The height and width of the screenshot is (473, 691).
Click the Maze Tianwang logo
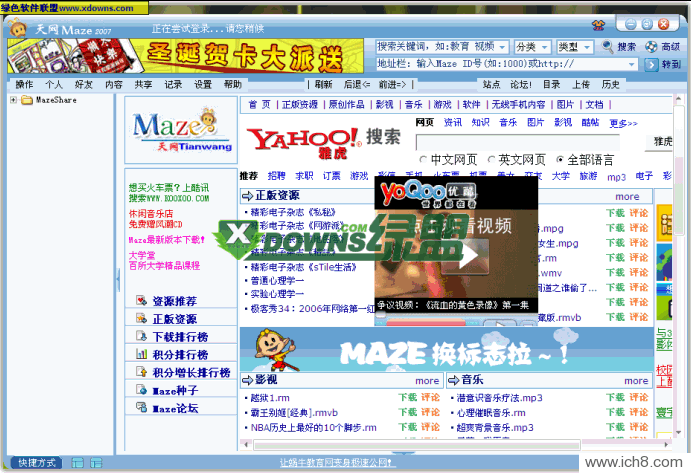coord(182,130)
